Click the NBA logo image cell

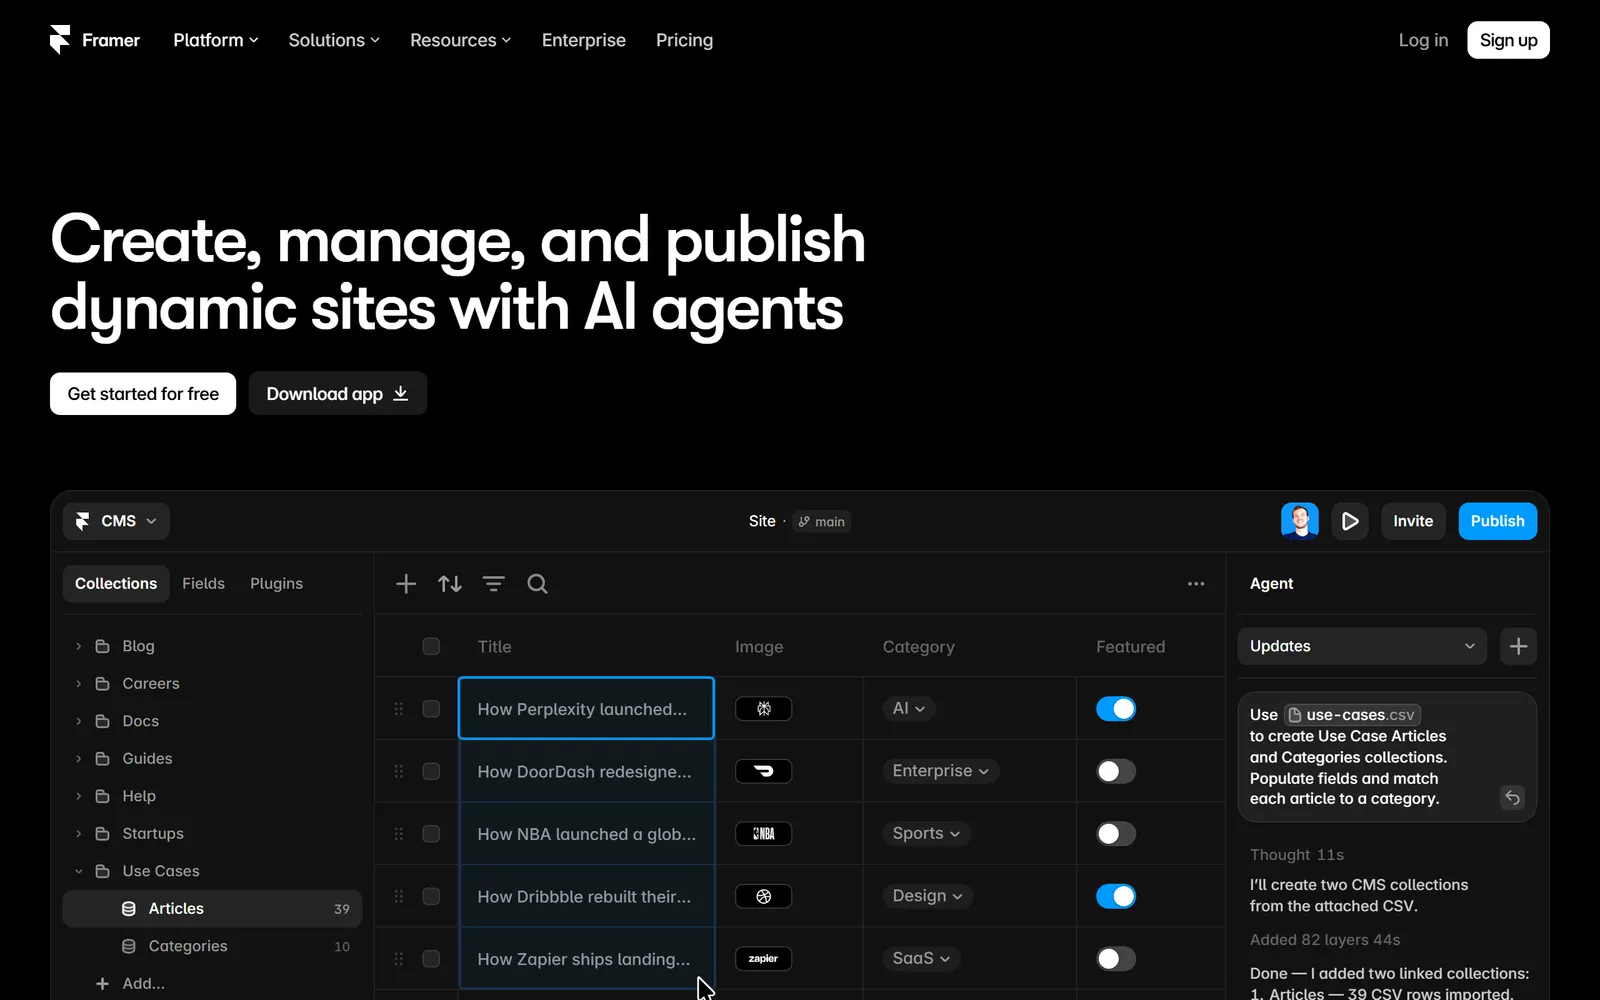click(x=764, y=834)
